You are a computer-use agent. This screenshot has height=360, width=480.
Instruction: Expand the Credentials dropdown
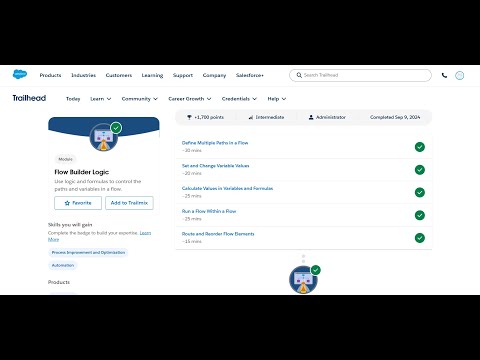(239, 99)
